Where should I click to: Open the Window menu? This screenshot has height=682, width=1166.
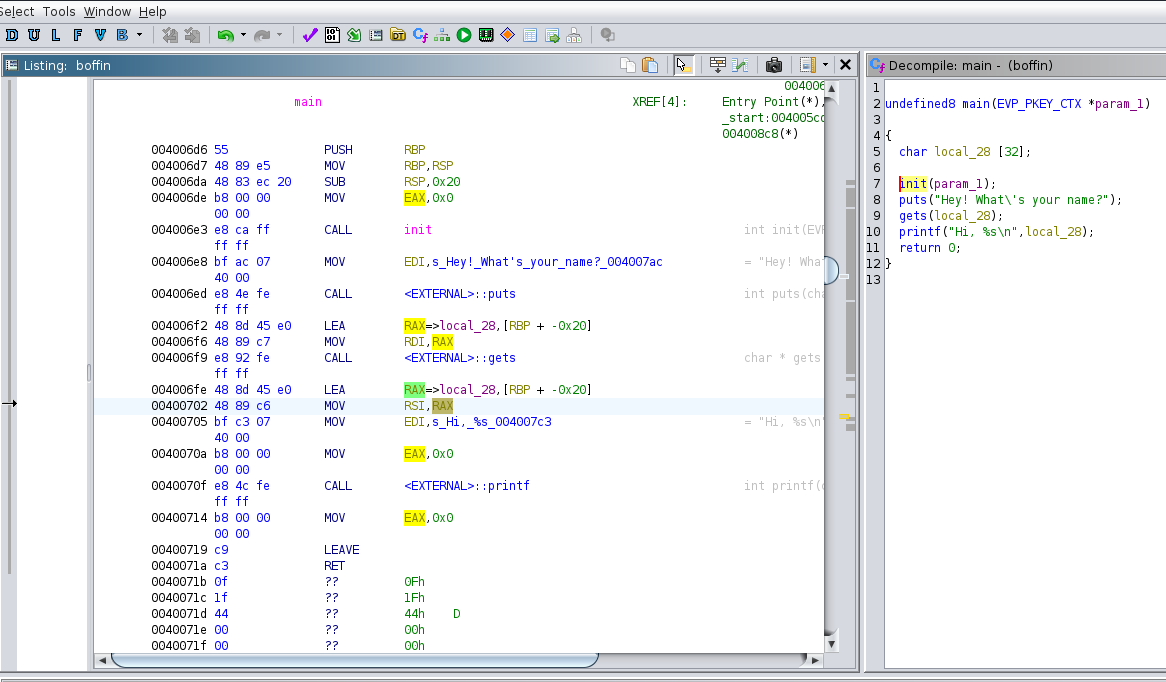tap(107, 11)
